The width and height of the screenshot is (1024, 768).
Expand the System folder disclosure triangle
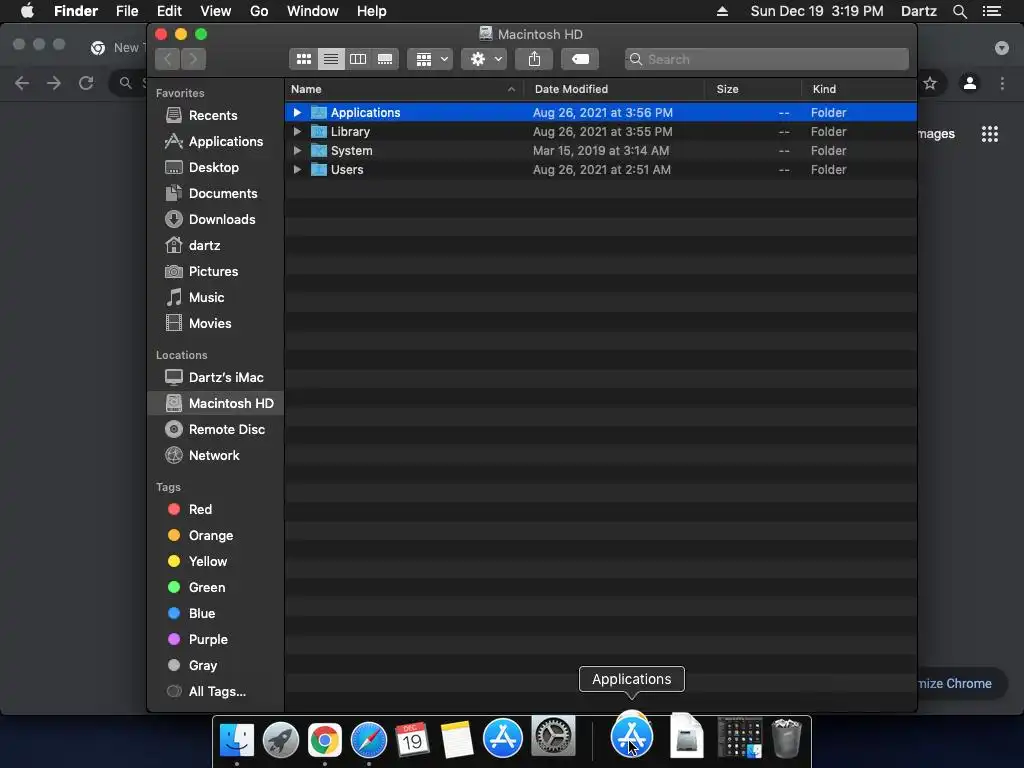click(297, 150)
